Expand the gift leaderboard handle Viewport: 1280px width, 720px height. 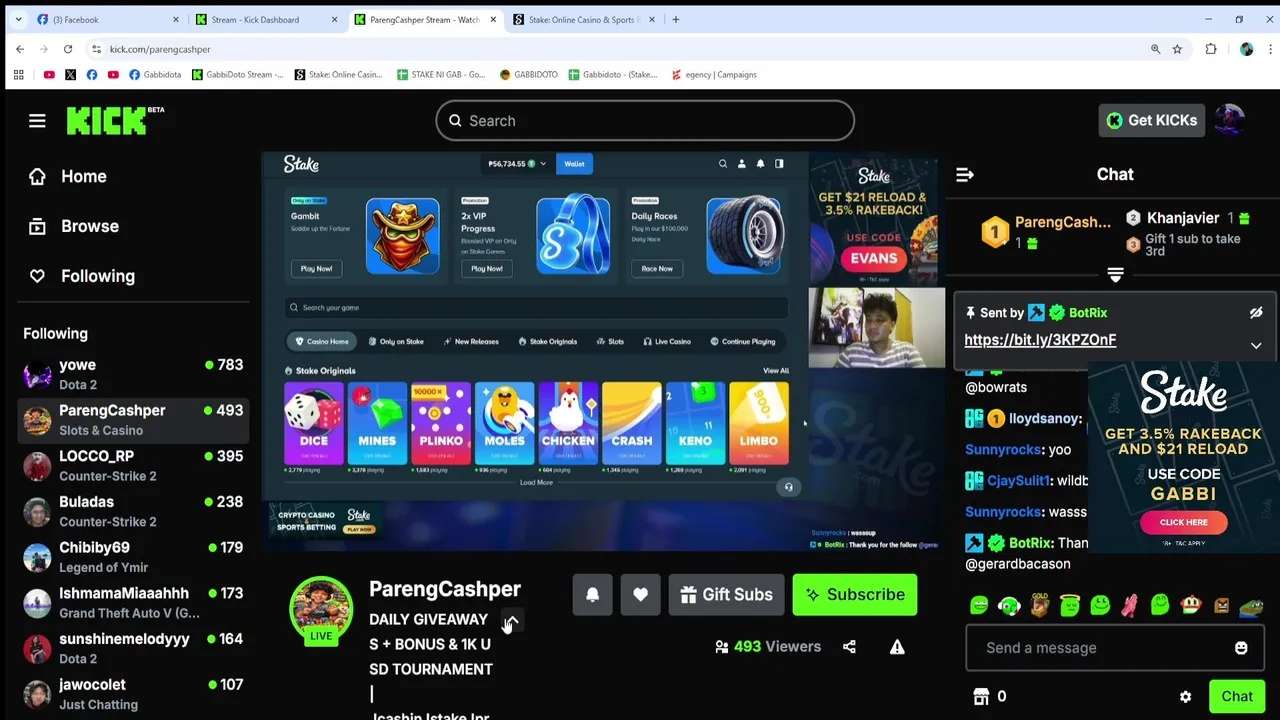click(x=1115, y=274)
